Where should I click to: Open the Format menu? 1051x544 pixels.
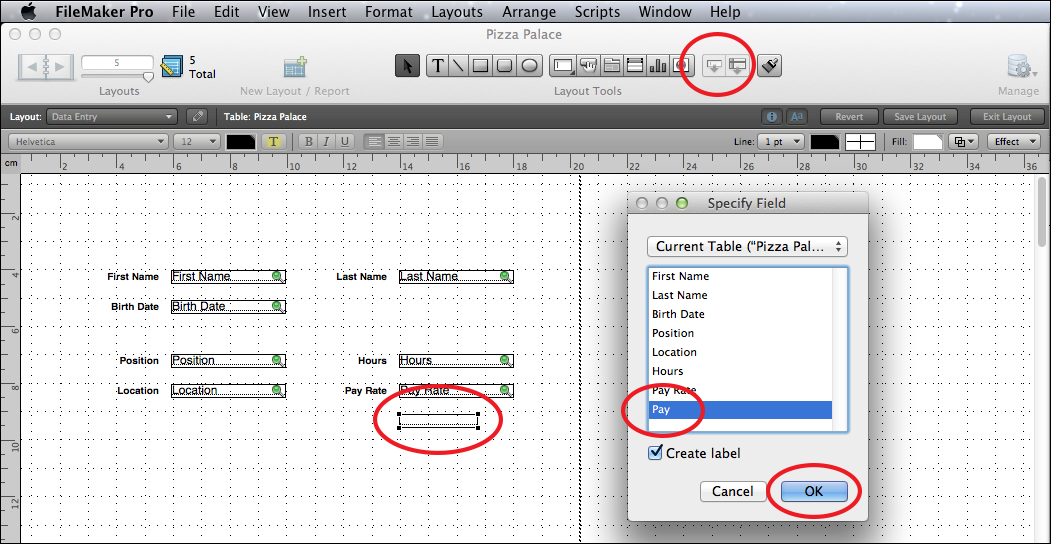(389, 11)
